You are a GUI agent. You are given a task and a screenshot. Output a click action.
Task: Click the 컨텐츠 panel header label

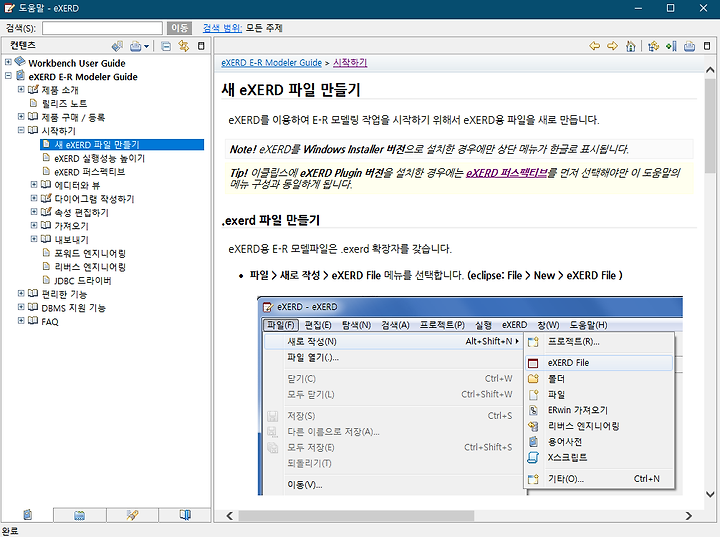(23, 45)
